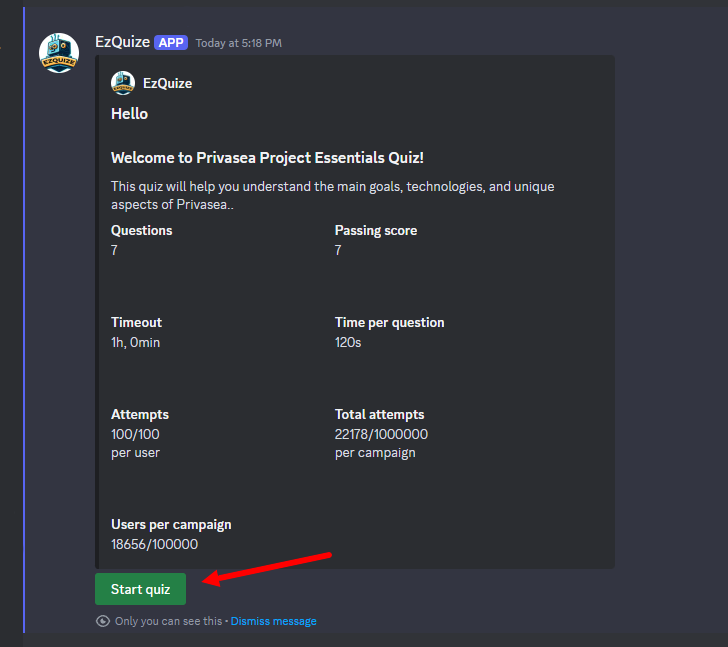728x647 pixels.
Task: Click the small EzQuize embed author icon
Action: [123, 83]
